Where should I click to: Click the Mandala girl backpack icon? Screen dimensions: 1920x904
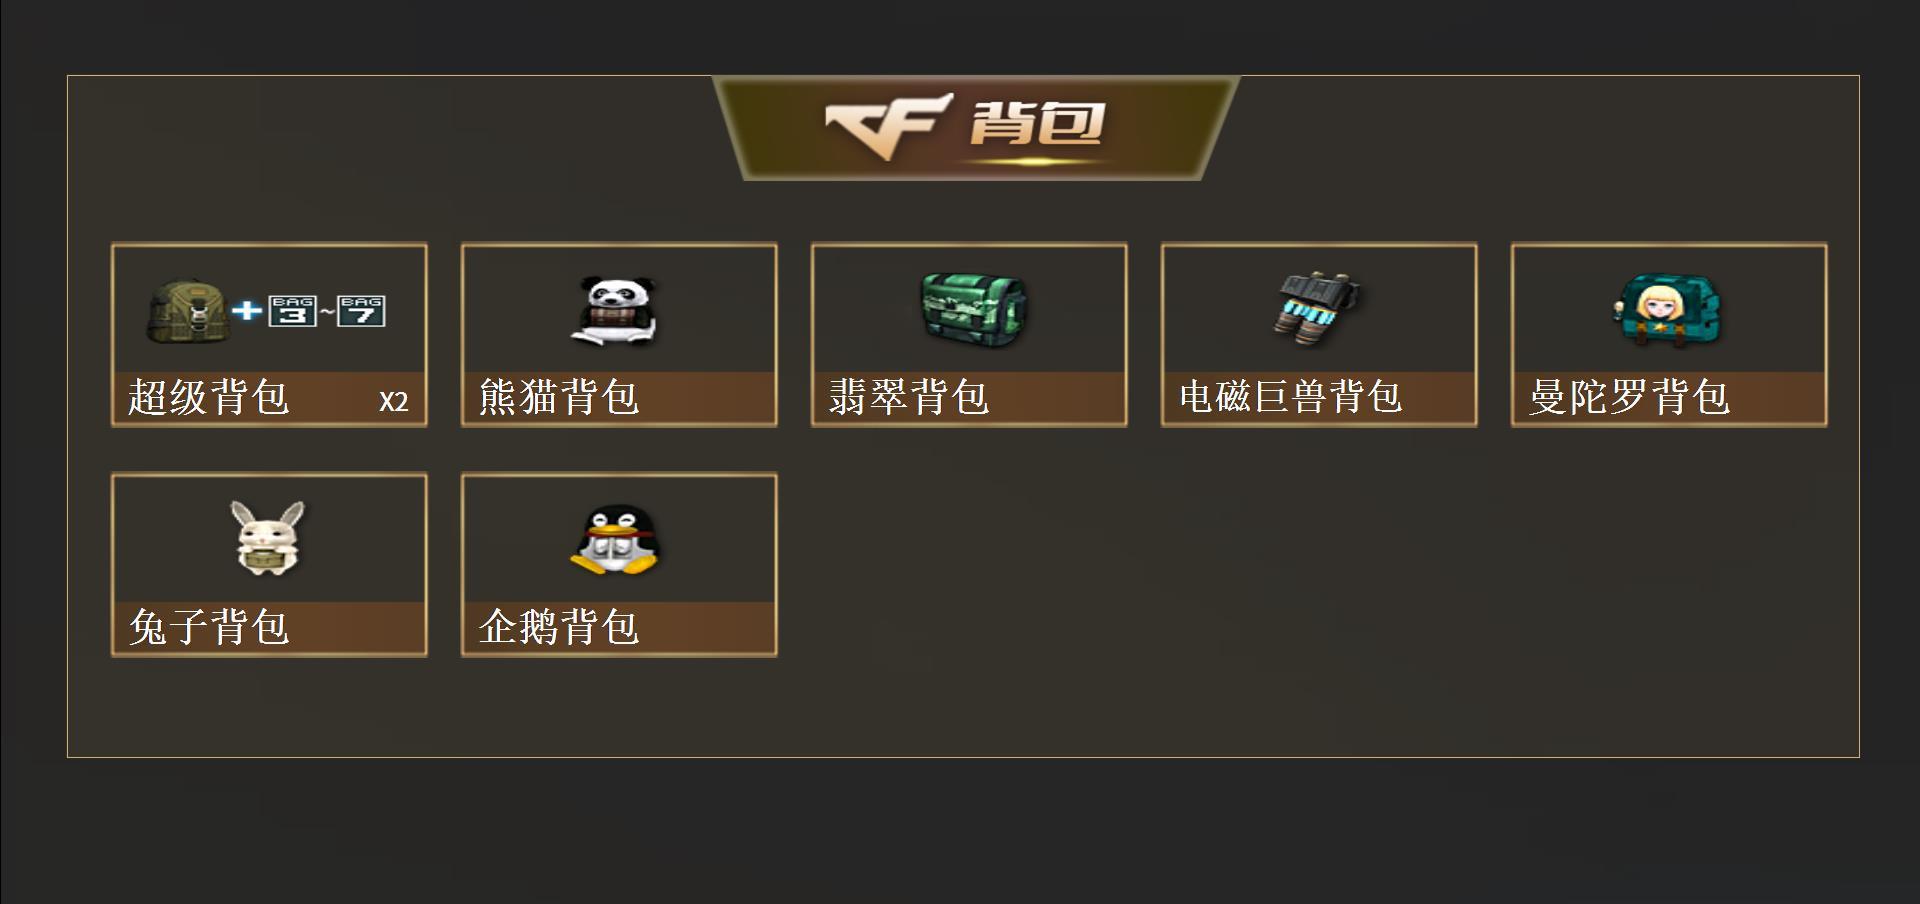tap(1668, 311)
